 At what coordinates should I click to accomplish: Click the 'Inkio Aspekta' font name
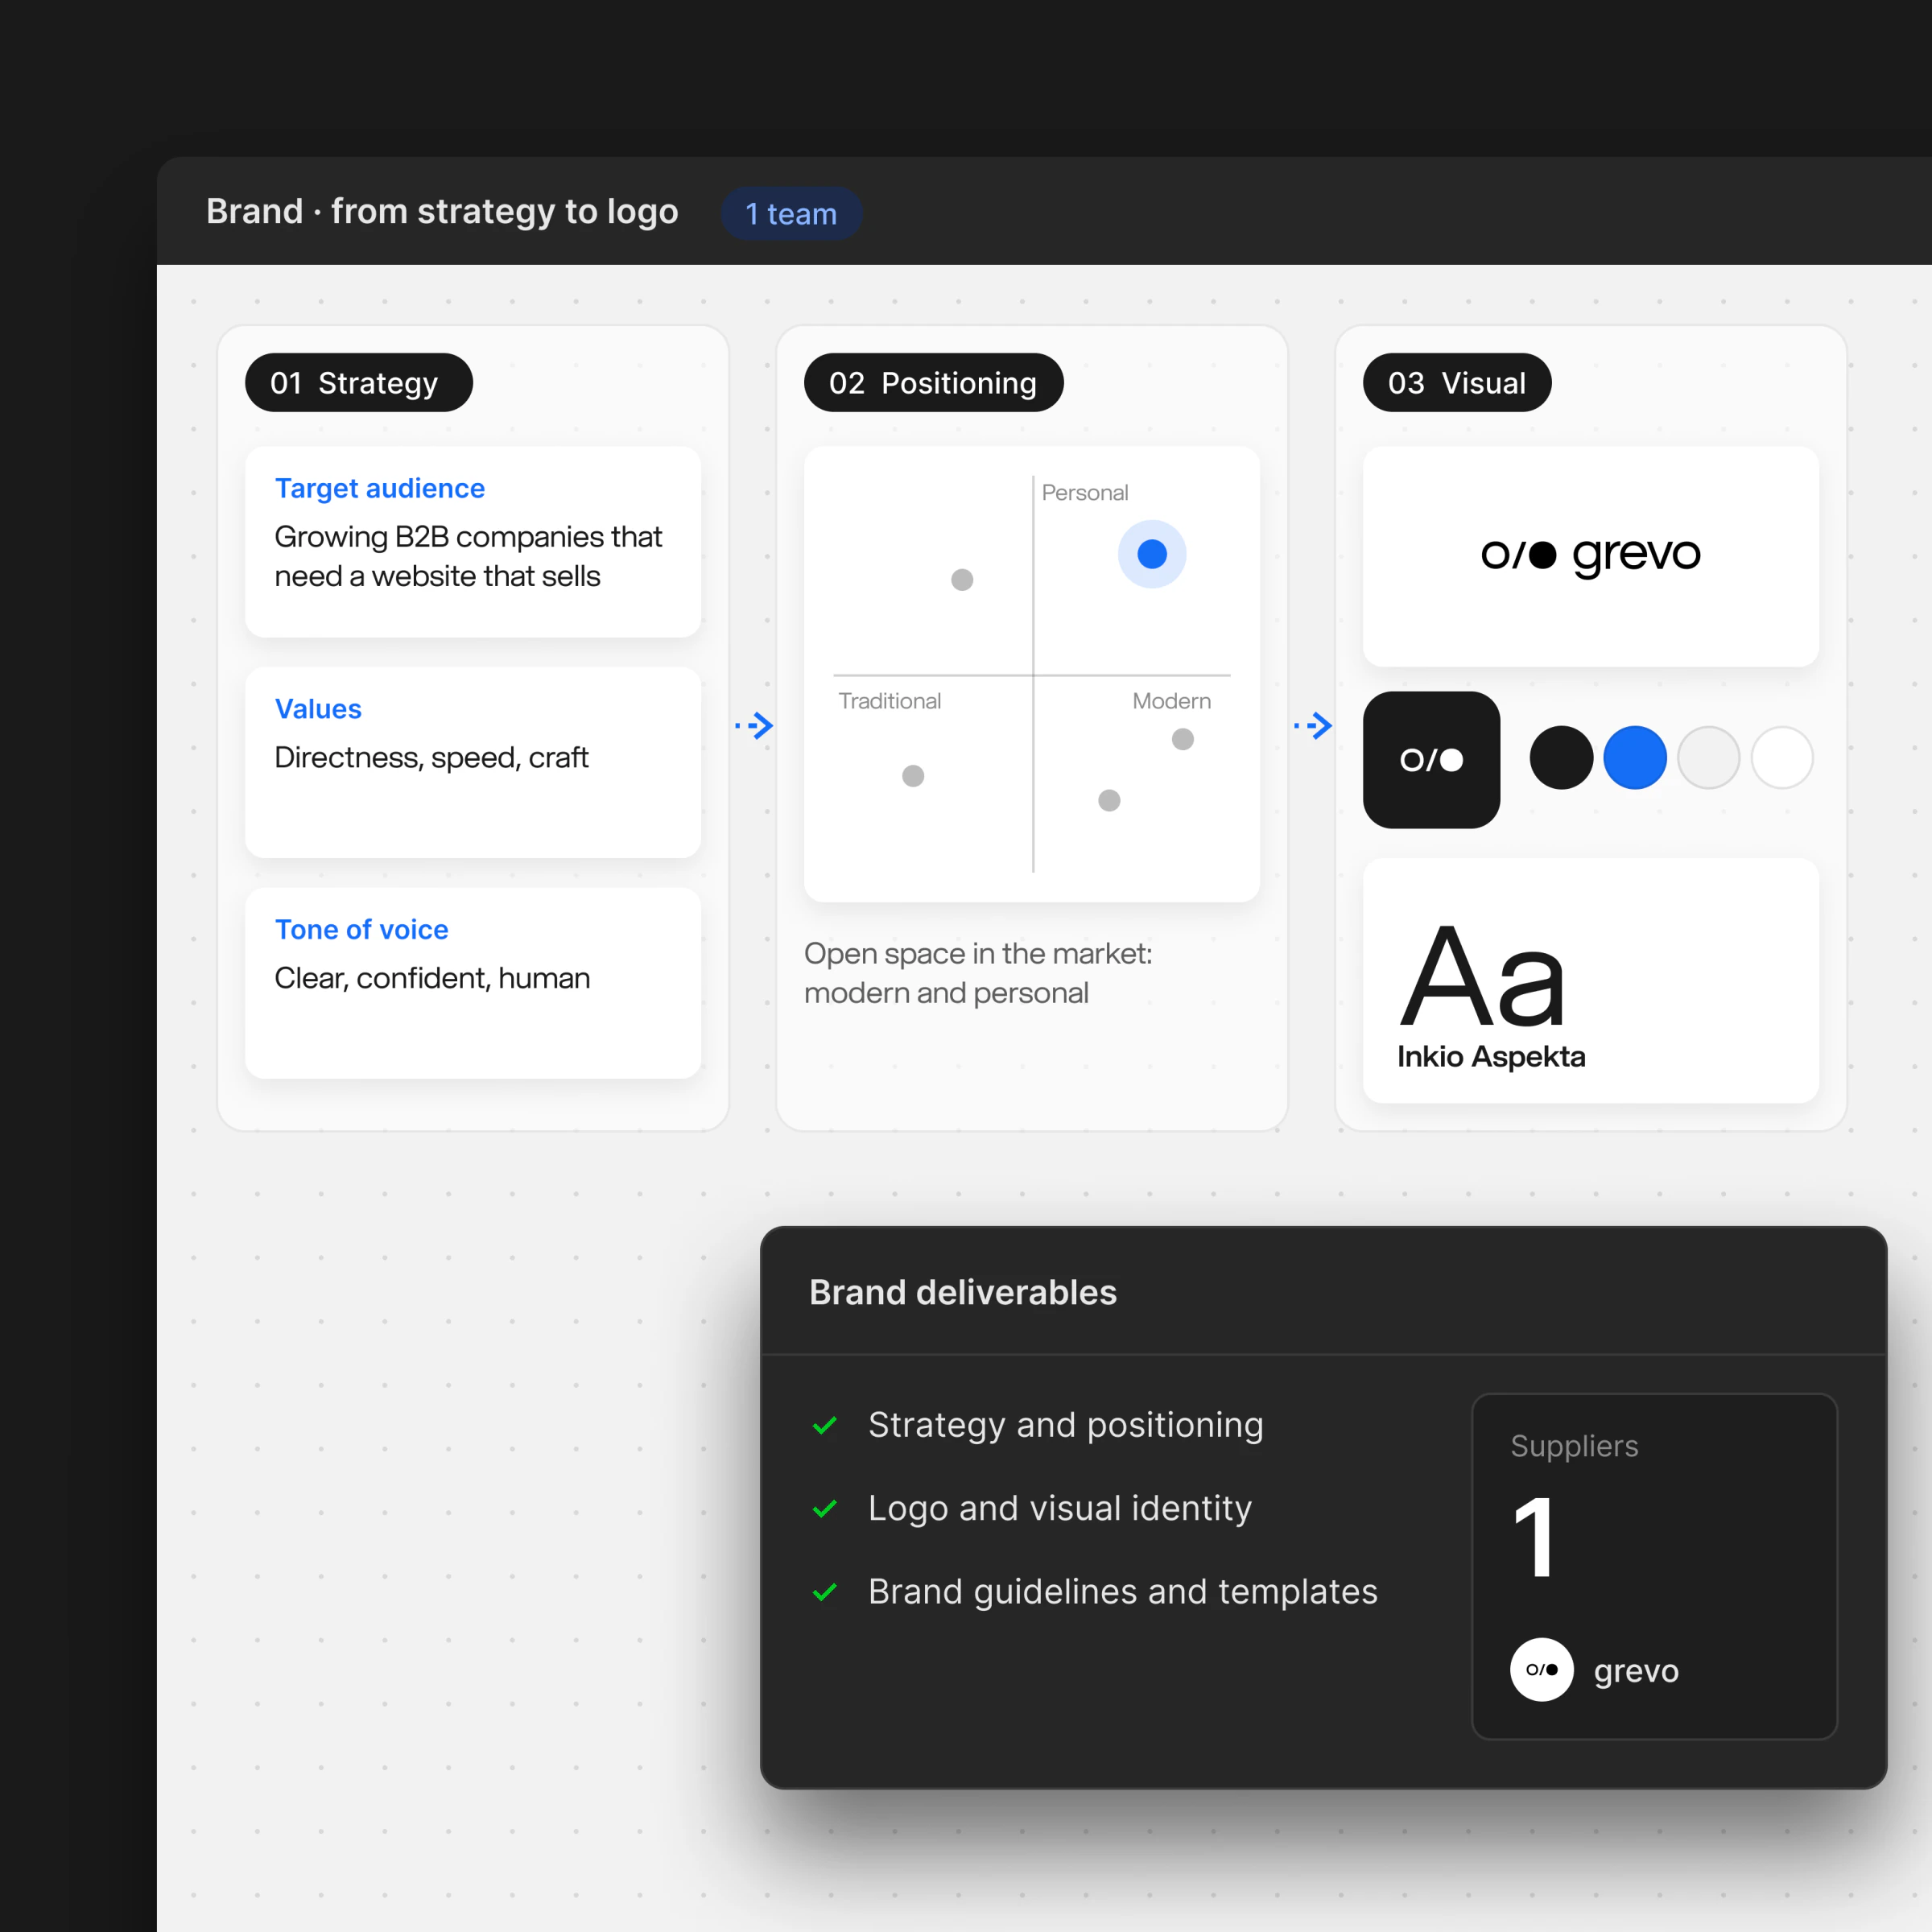1491,1056
